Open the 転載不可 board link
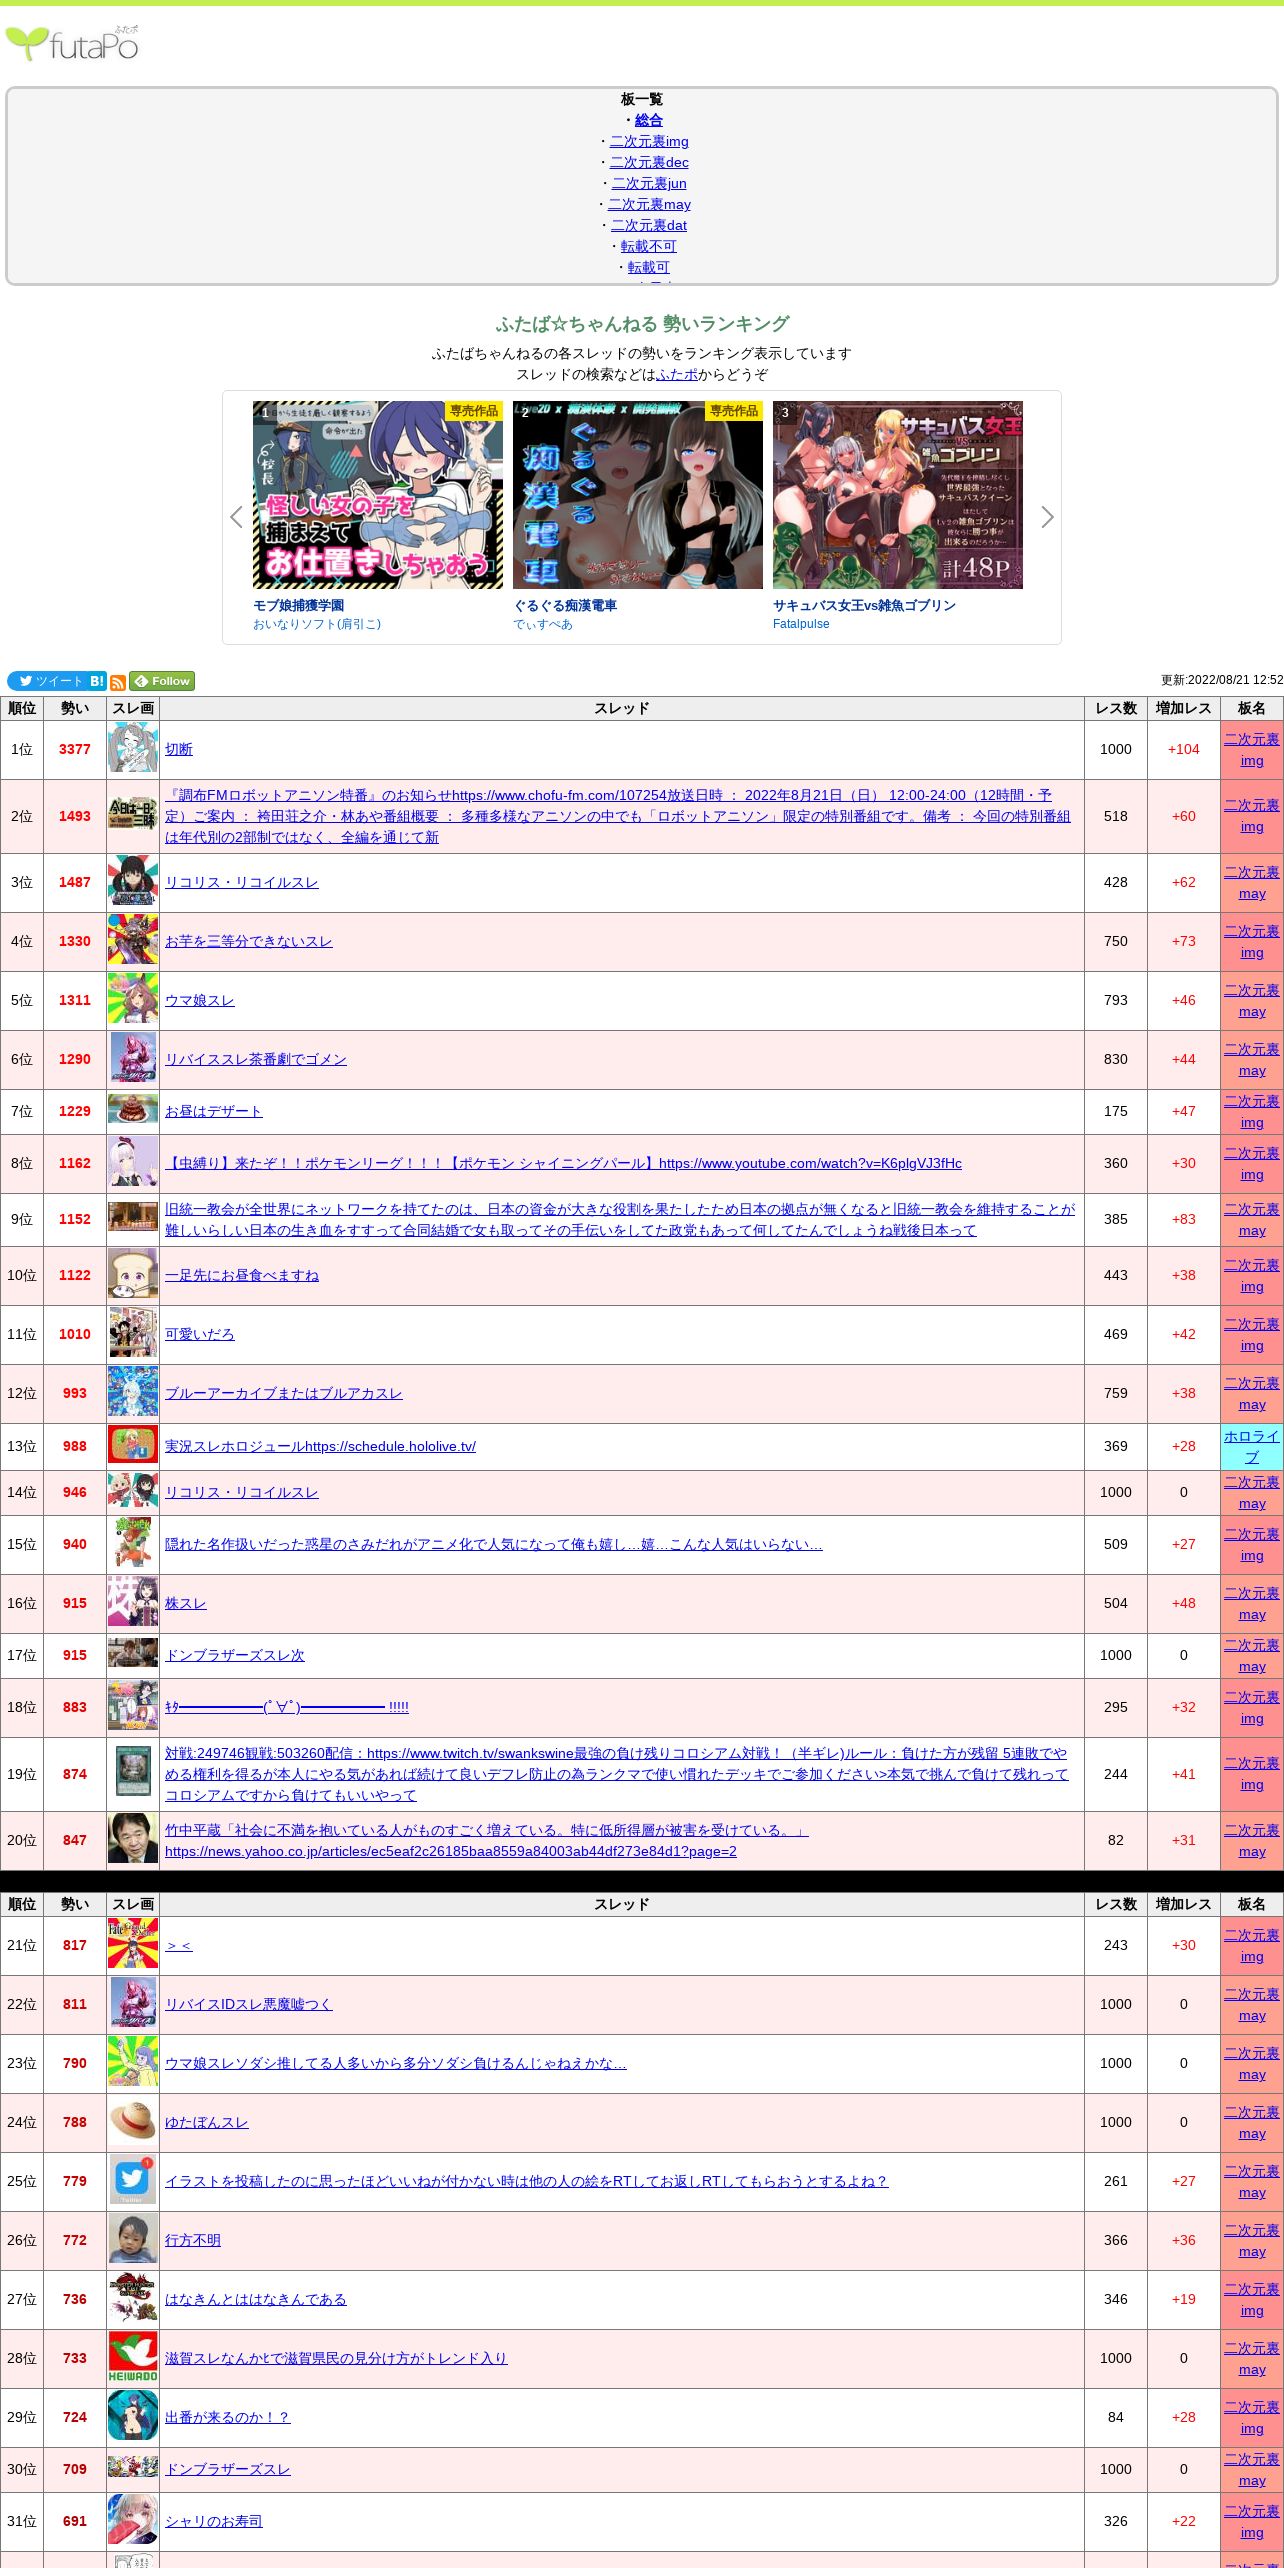The width and height of the screenshot is (1284, 2568). [x=648, y=246]
